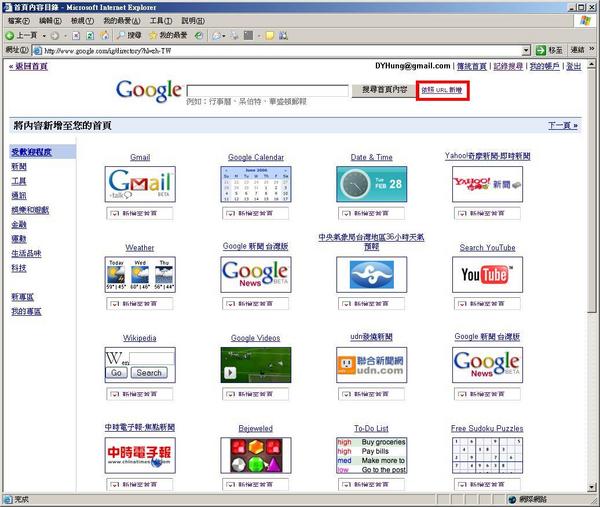Click the Date & Time clock thumbnail
Viewport: 600px width, 507px height.
click(372, 184)
